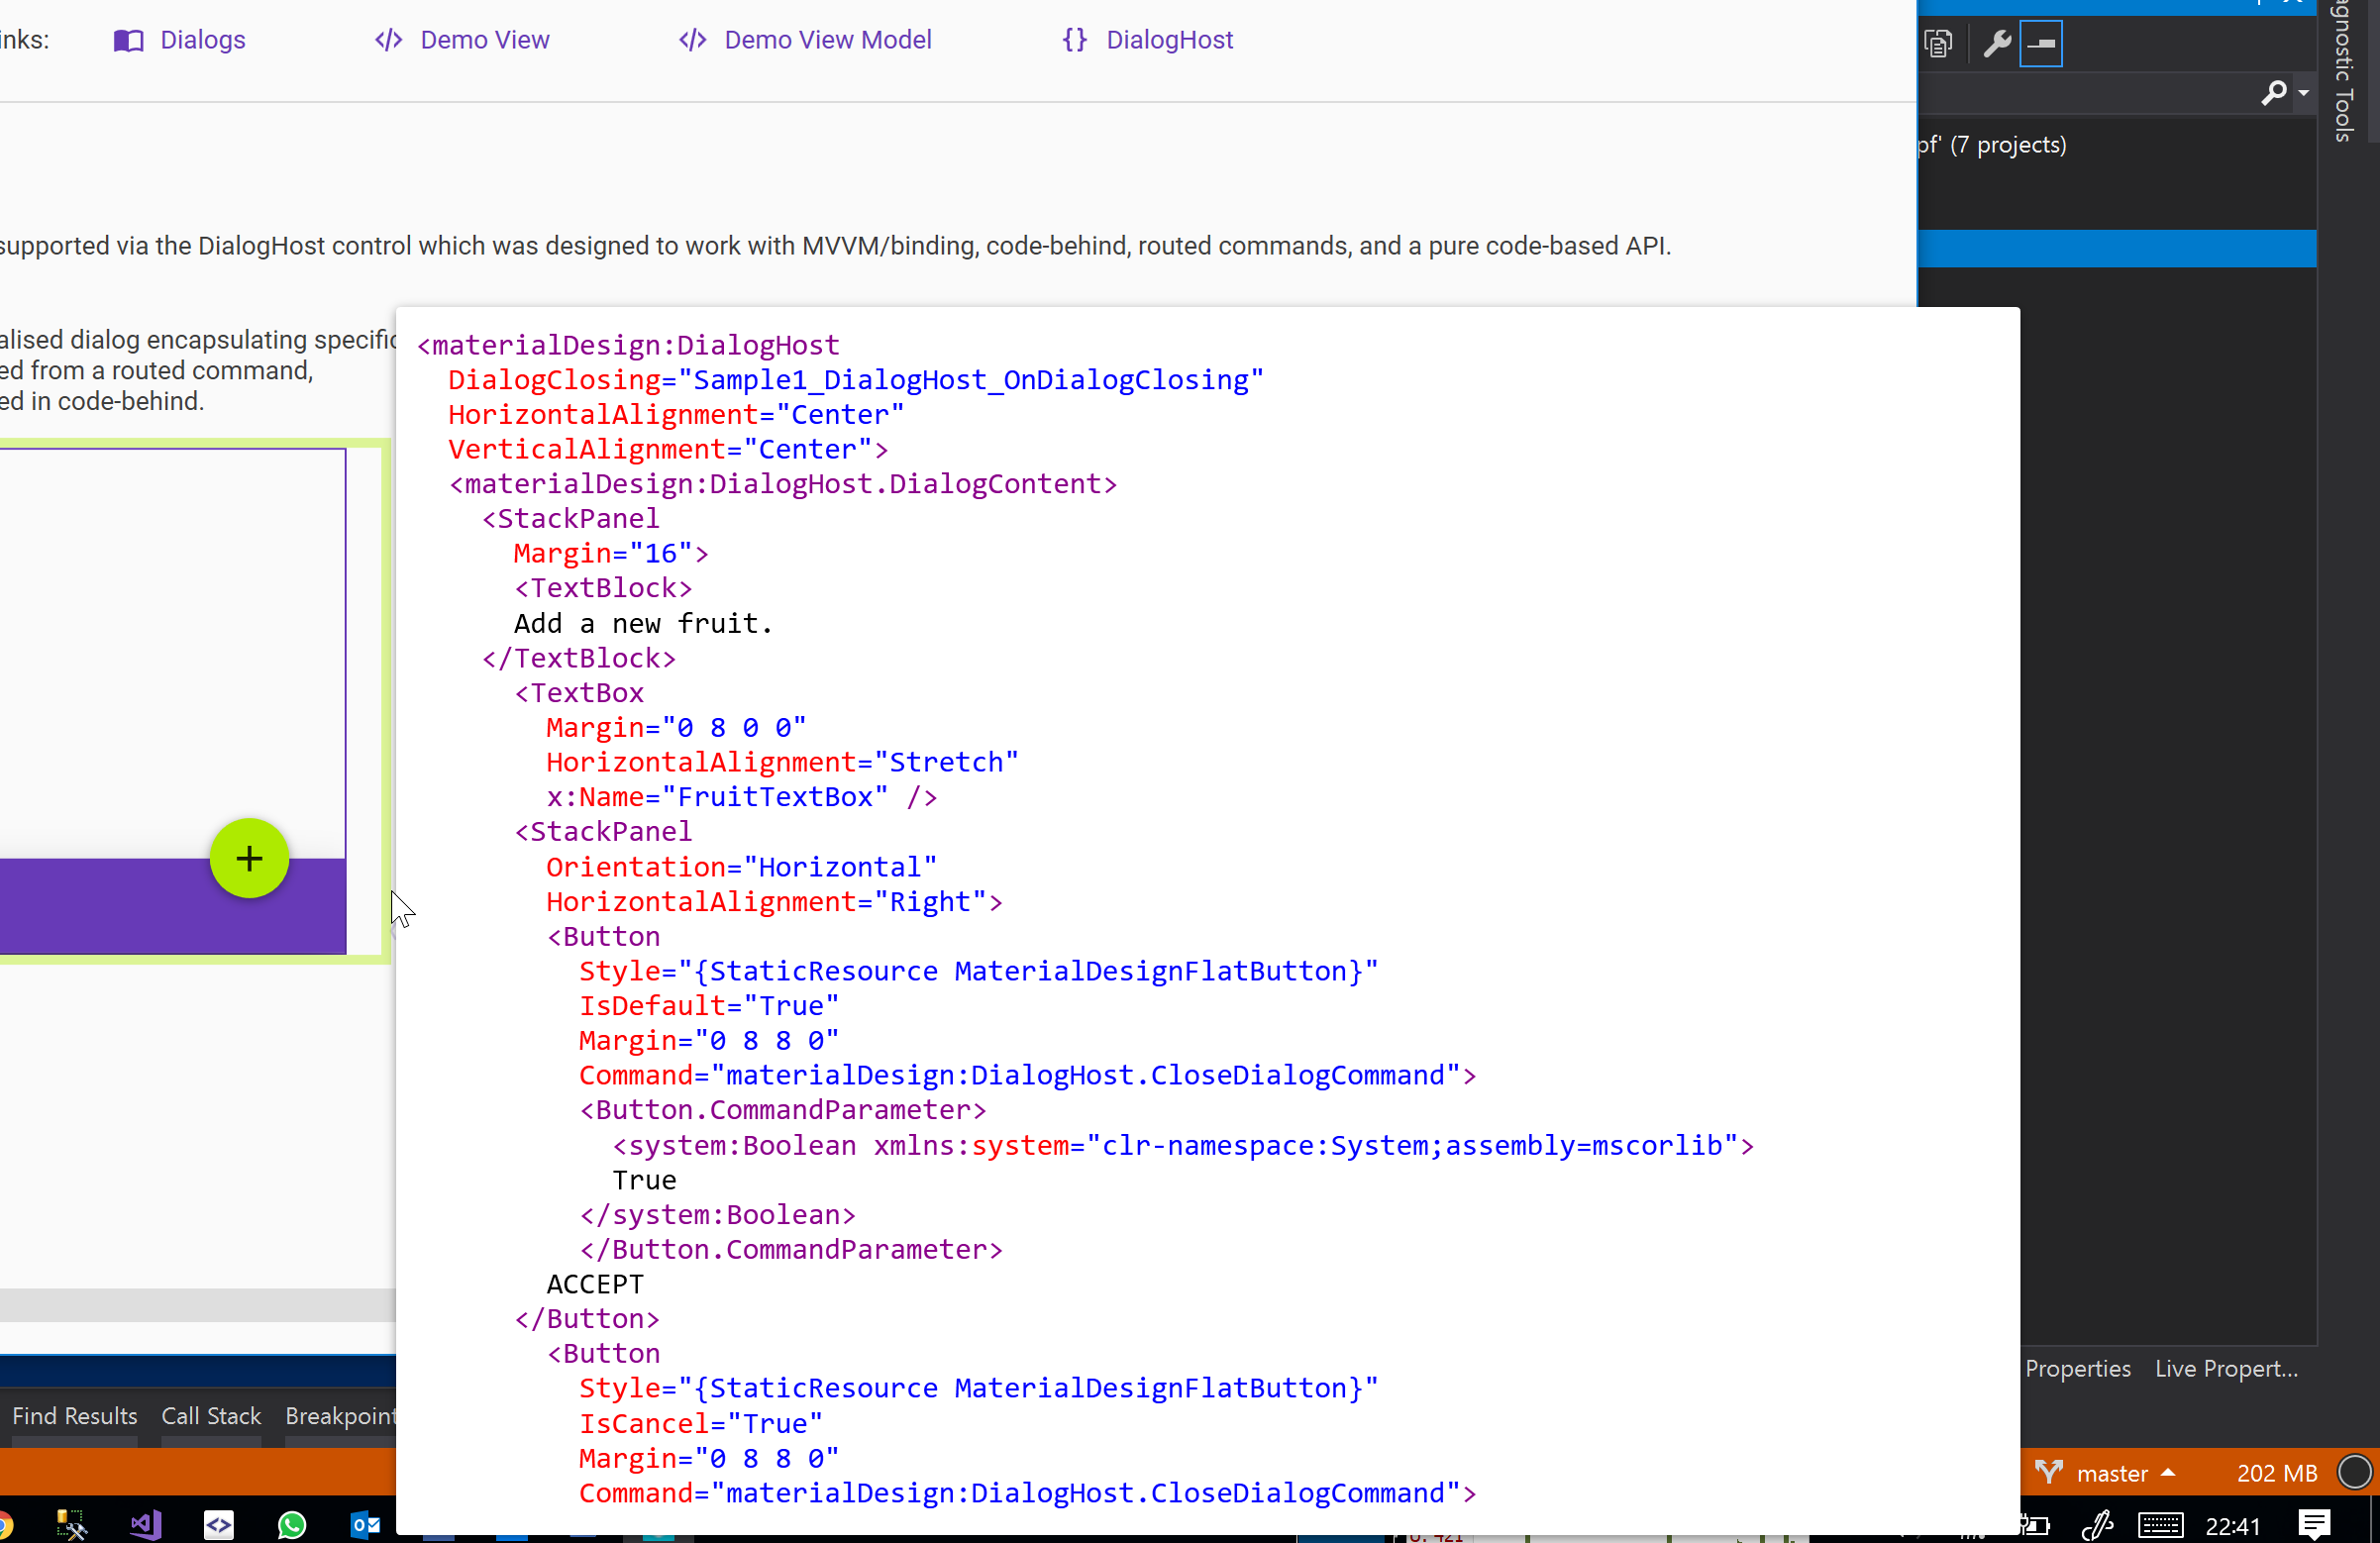This screenshot has width=2380, height=1543.
Task: Open the Dialogs documentation link
Action: click(202, 40)
